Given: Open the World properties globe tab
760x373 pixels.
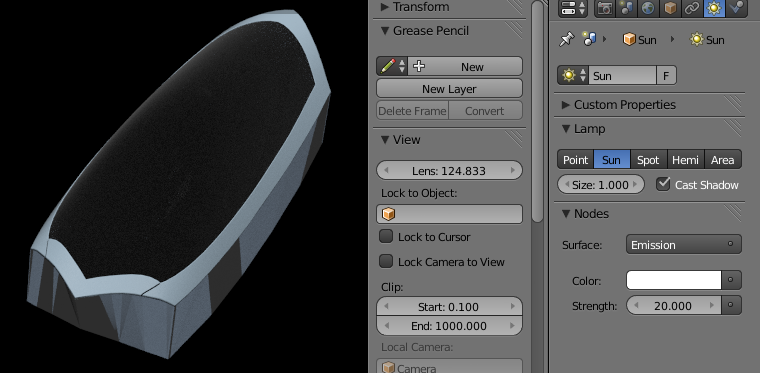Looking at the screenshot, I should 648,8.
